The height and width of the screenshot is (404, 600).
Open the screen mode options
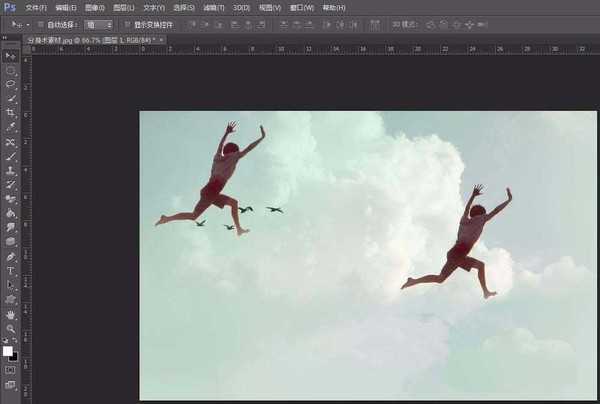(x=11, y=385)
